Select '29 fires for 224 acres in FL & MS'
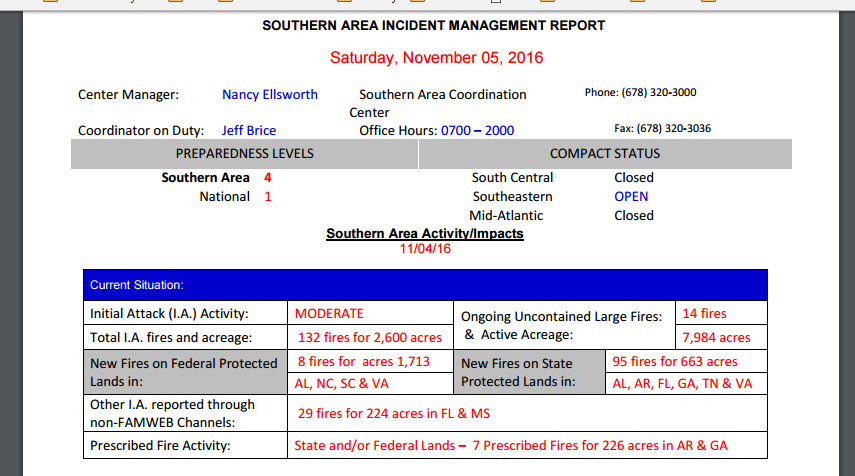The image size is (855, 476). (x=394, y=413)
